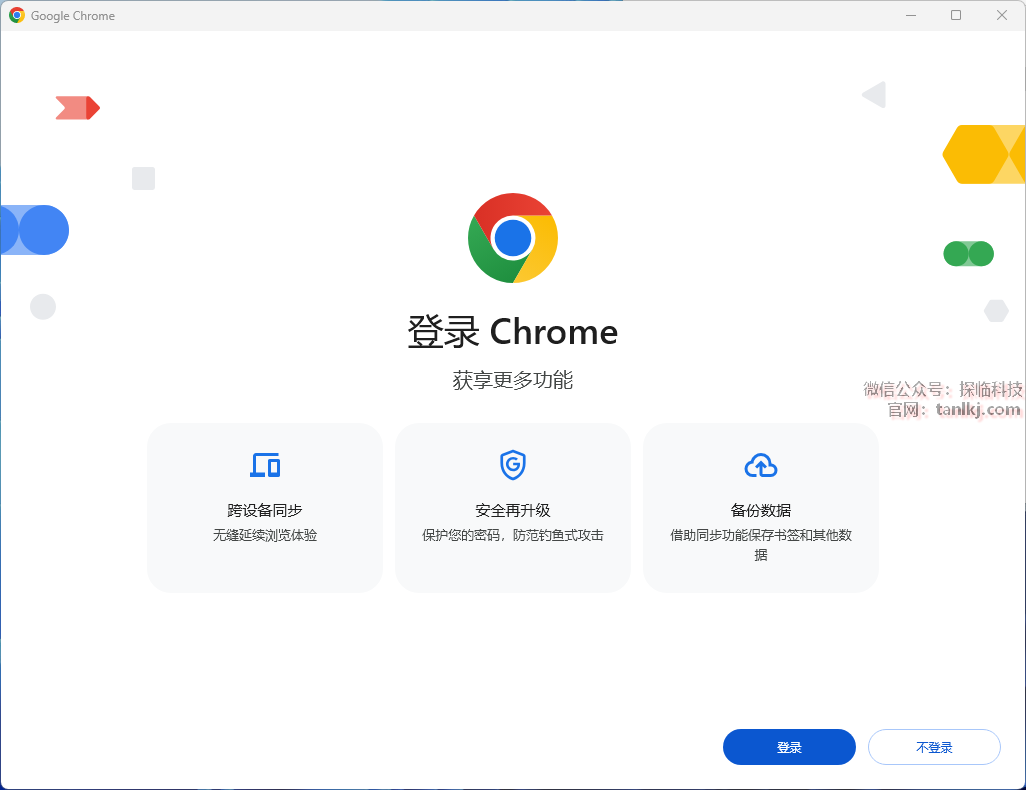Screen dimensions: 1026x790
Task: Maximize the Google Chrome window
Action: 956,15
